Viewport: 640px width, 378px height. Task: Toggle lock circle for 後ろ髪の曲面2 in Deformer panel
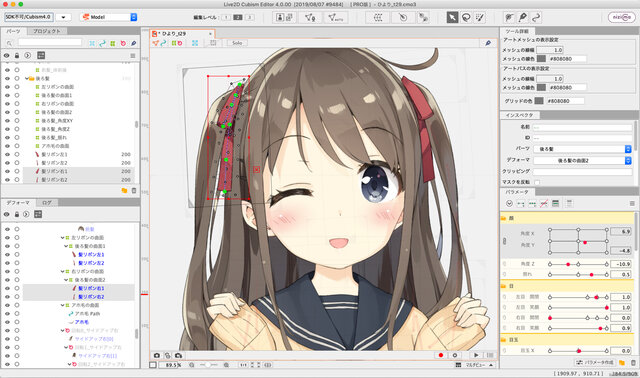coord(17,280)
